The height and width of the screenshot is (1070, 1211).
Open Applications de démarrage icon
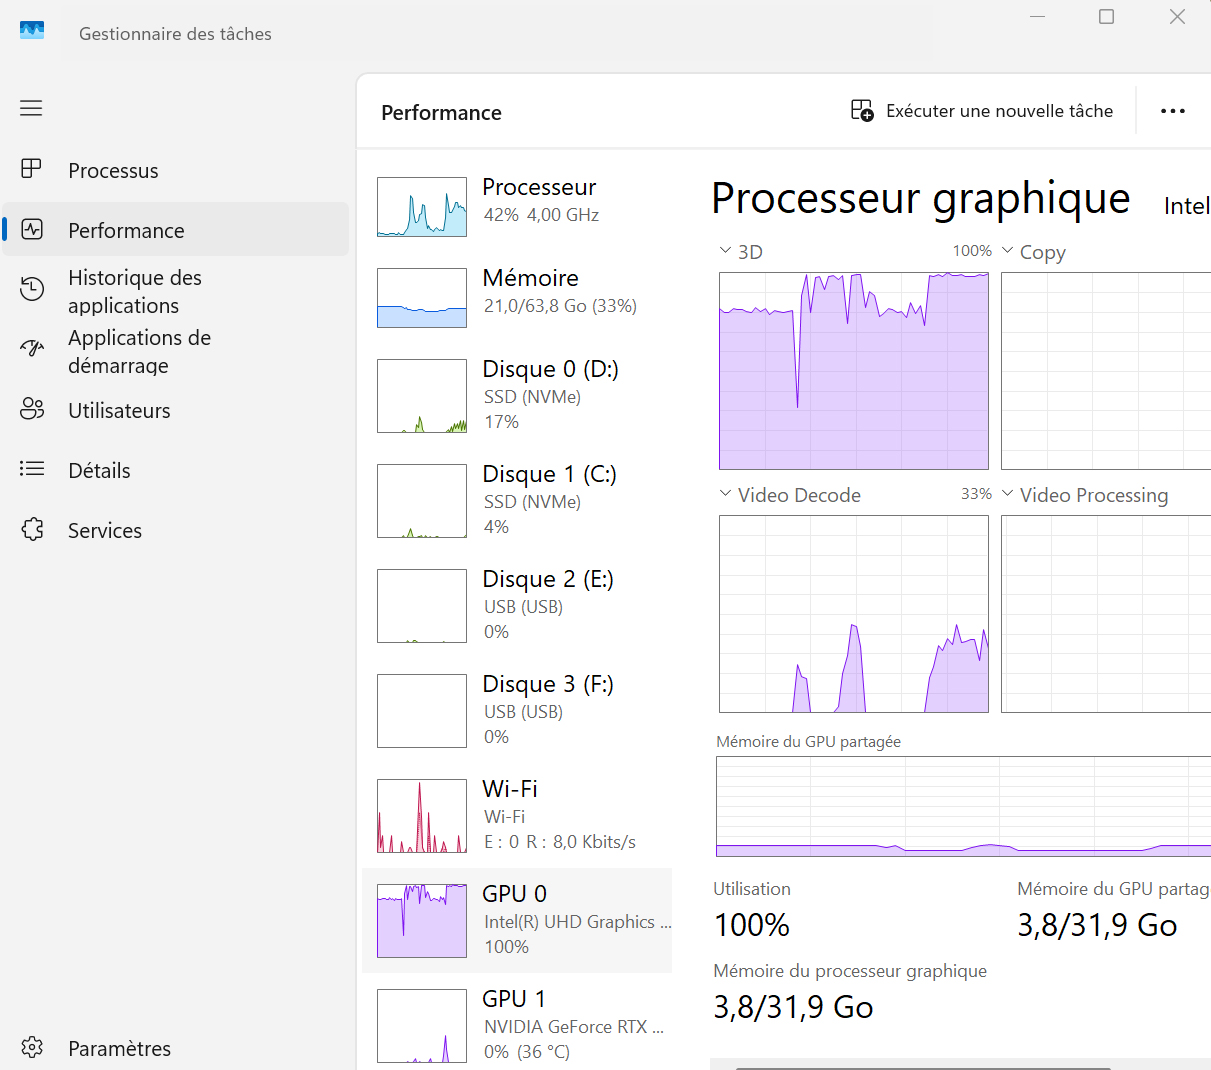pyautogui.click(x=32, y=349)
